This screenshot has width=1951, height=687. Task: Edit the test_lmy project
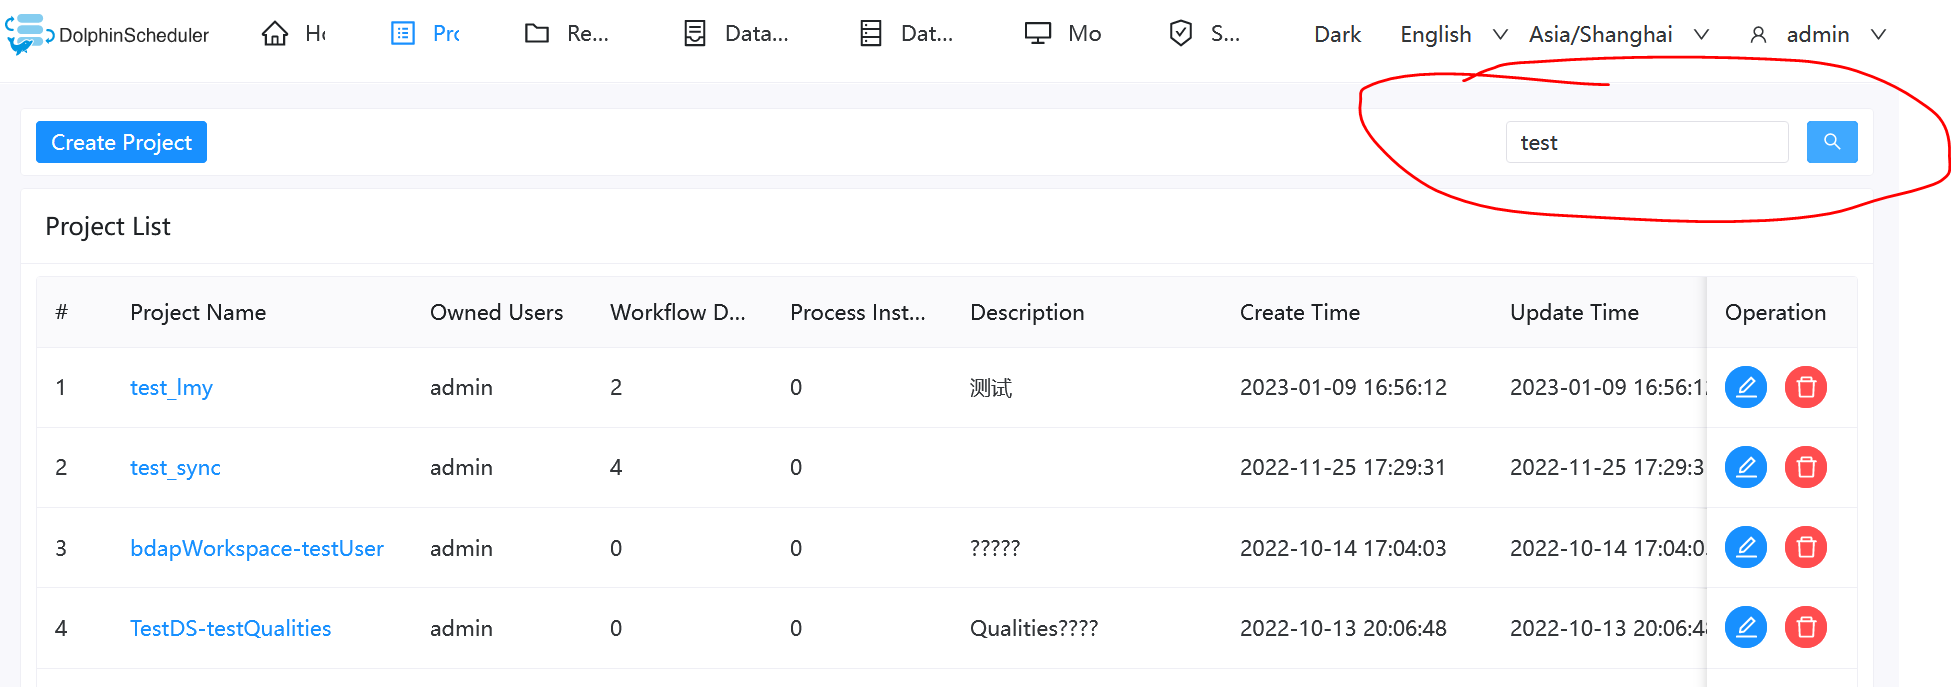click(1745, 387)
